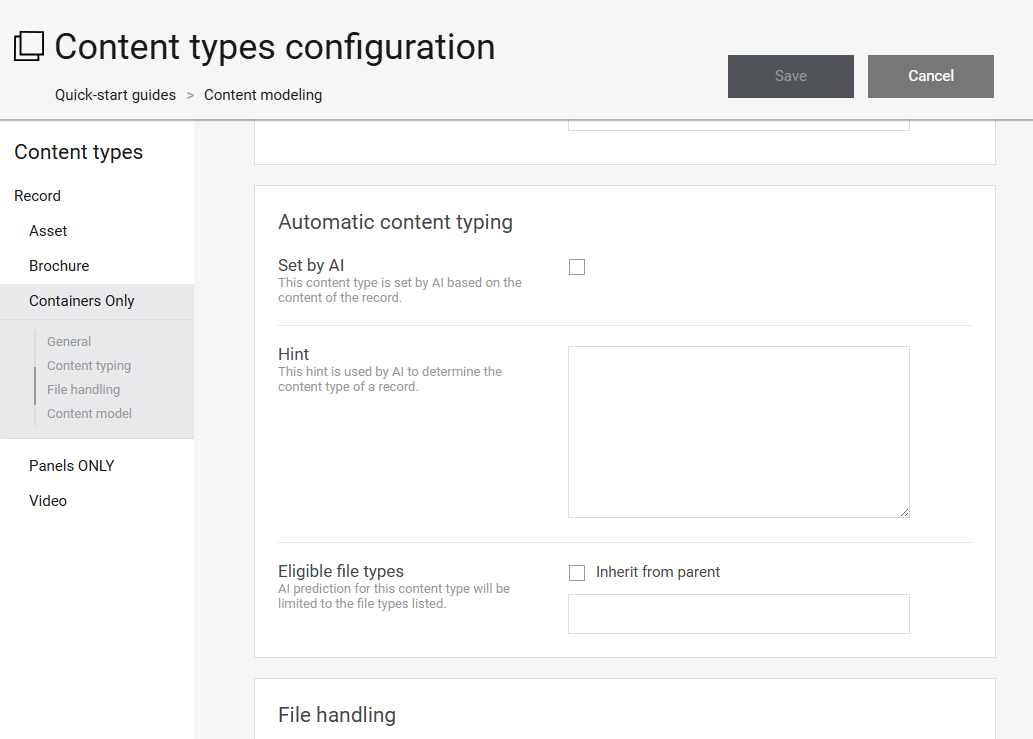
Task: Open the Quick-start guides breadcrumb link
Action: tap(115, 95)
